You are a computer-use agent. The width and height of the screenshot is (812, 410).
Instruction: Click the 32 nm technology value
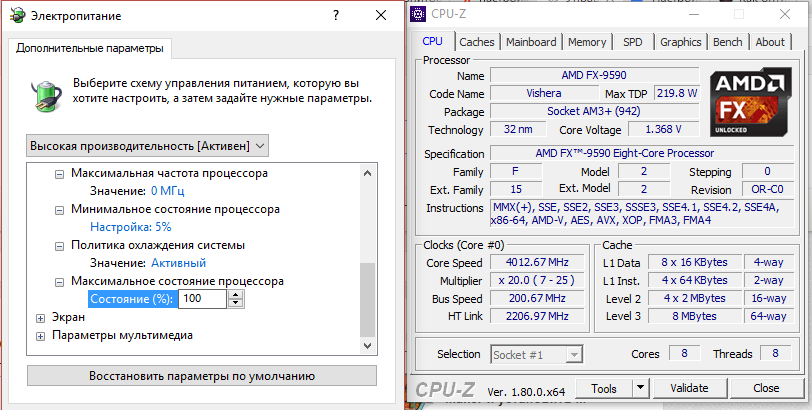[x=518, y=129]
